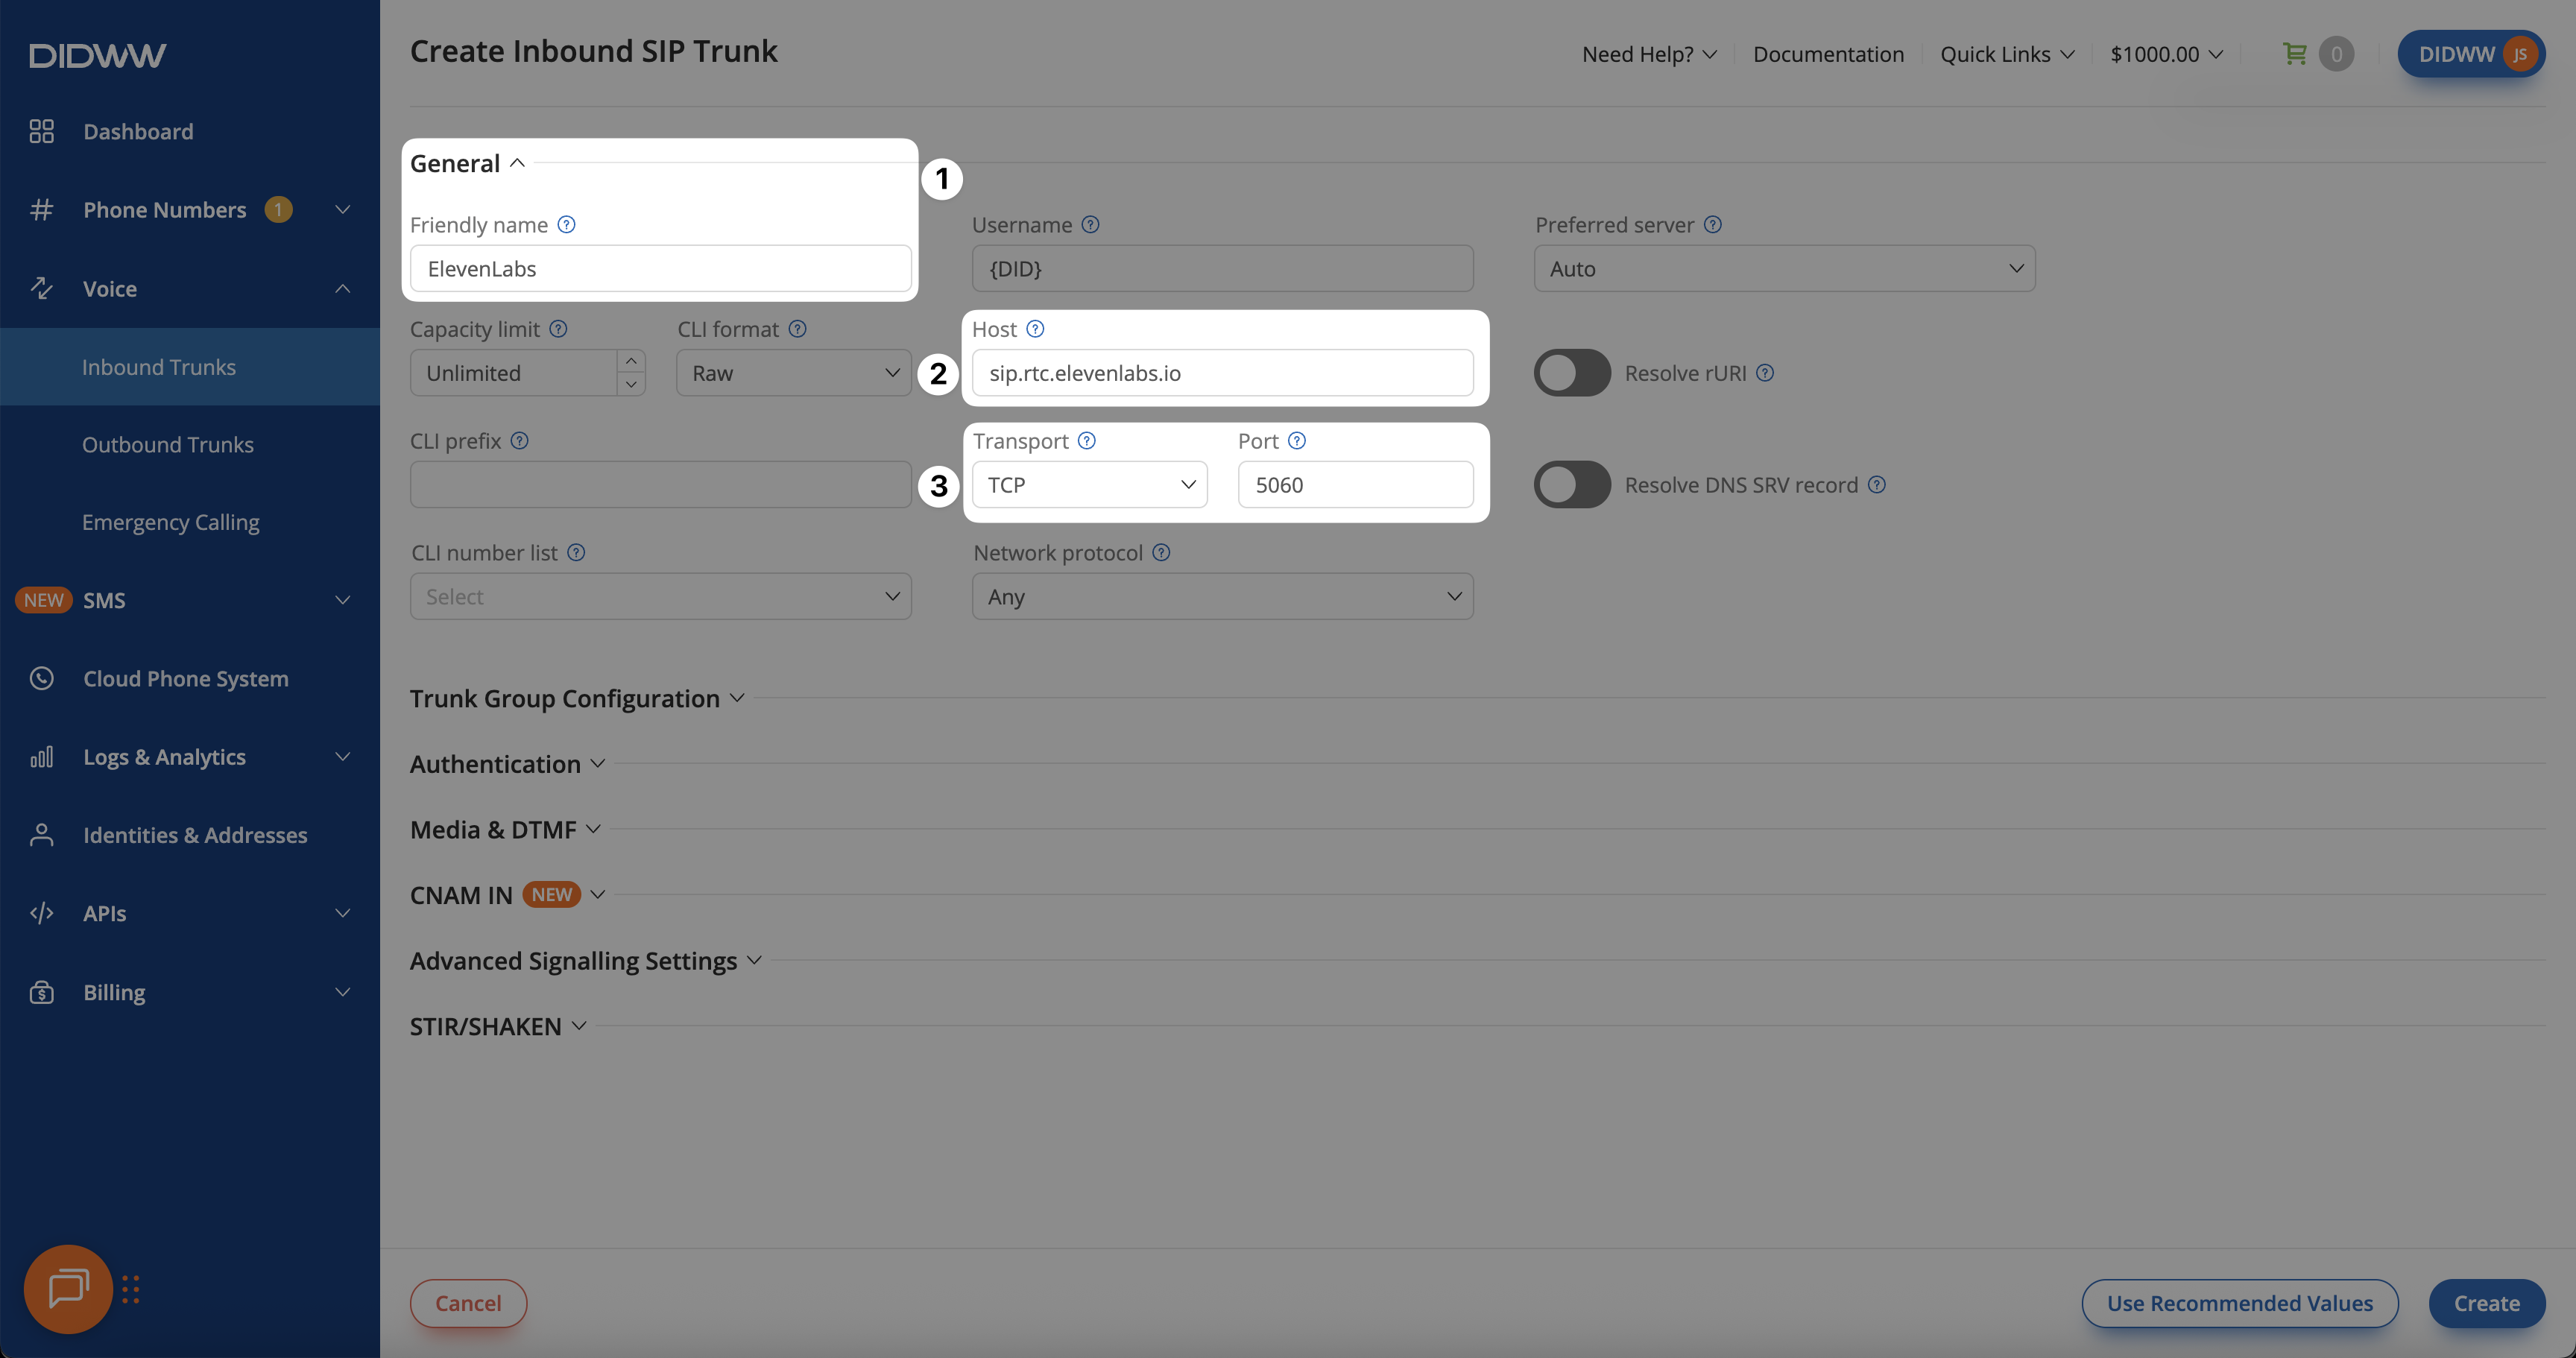Click the Host input field
The image size is (2576, 1358).
click(x=1222, y=373)
